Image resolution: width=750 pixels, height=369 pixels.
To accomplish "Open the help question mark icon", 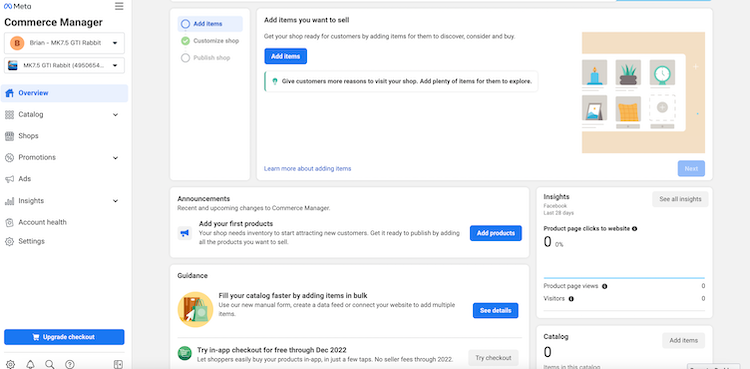I will point(70,364).
